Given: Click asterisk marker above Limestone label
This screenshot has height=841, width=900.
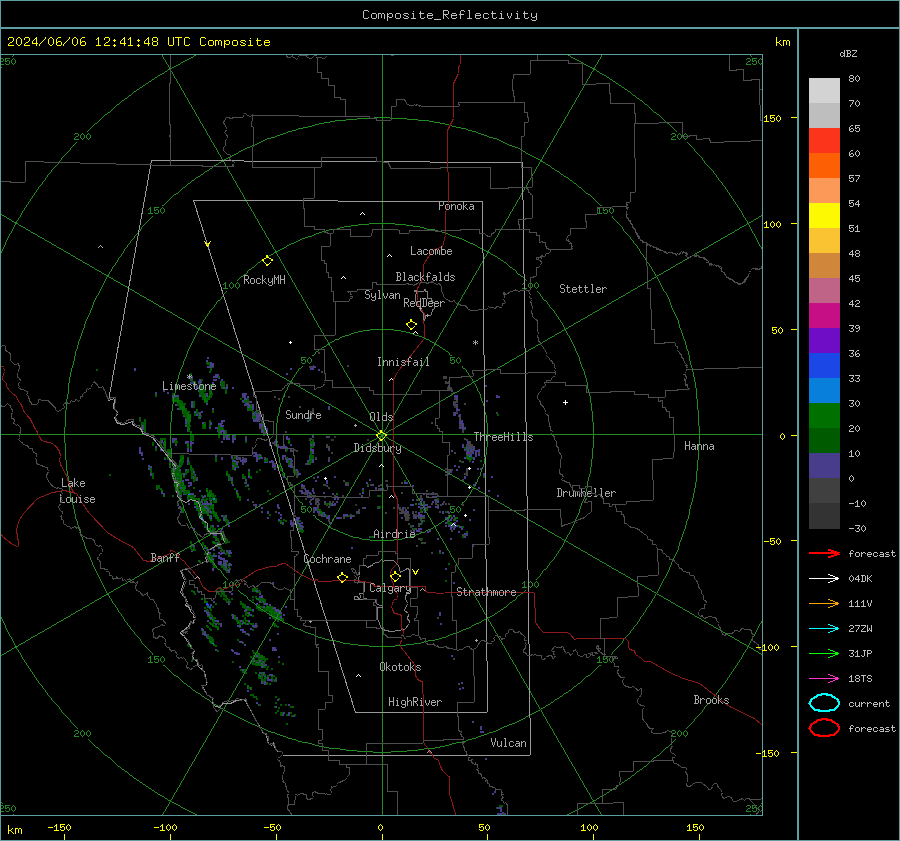Looking at the screenshot, I should (189, 377).
